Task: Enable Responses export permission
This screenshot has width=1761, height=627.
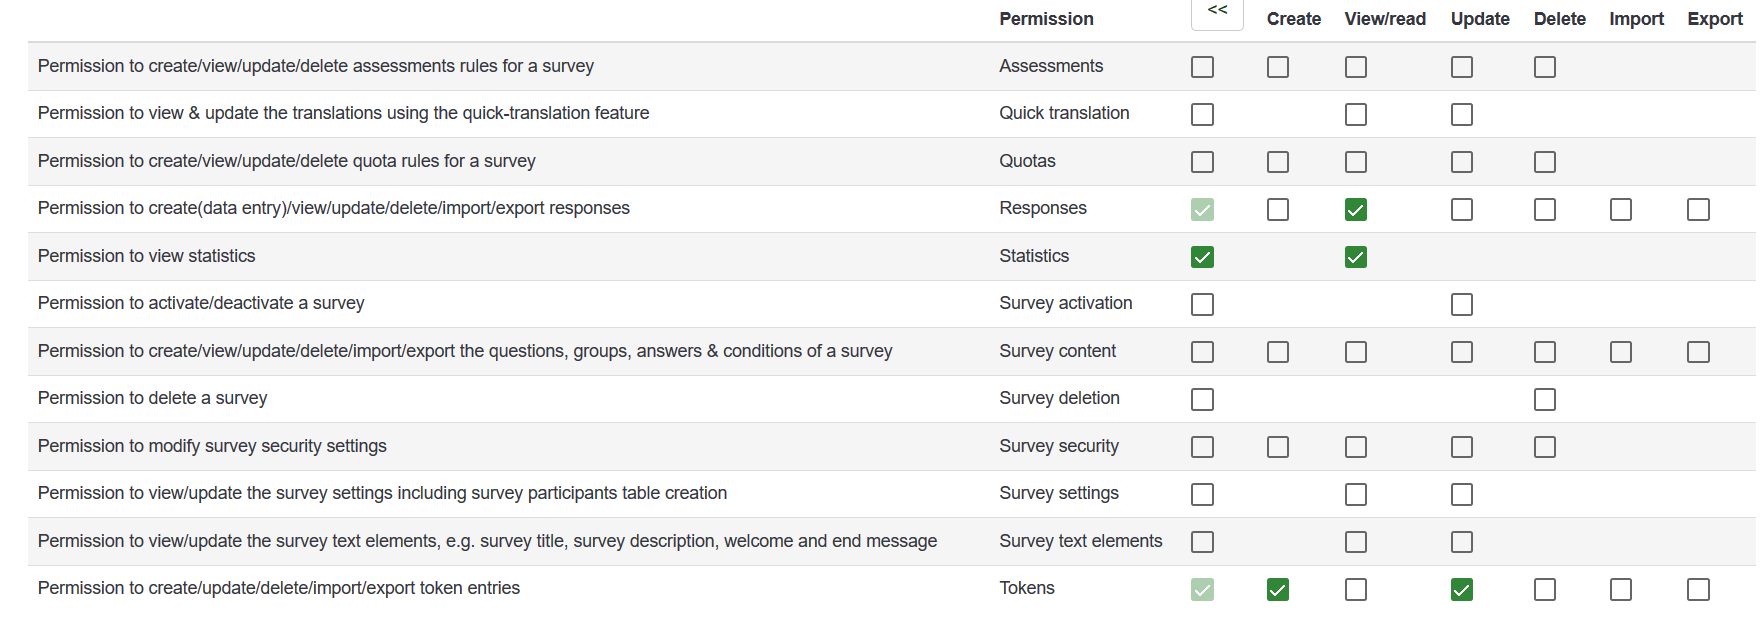Action: click(1698, 210)
